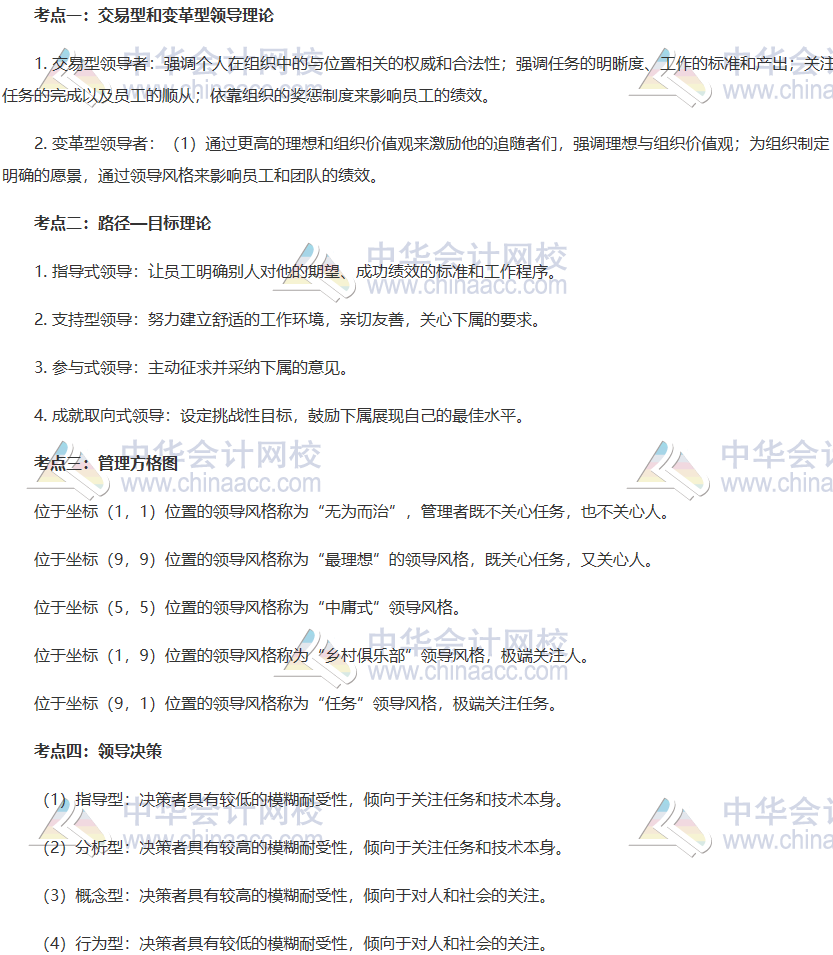This screenshot has width=833, height=955.
Task: Click the paragraph starting 1. 交易型领导者
Action: tap(416, 79)
